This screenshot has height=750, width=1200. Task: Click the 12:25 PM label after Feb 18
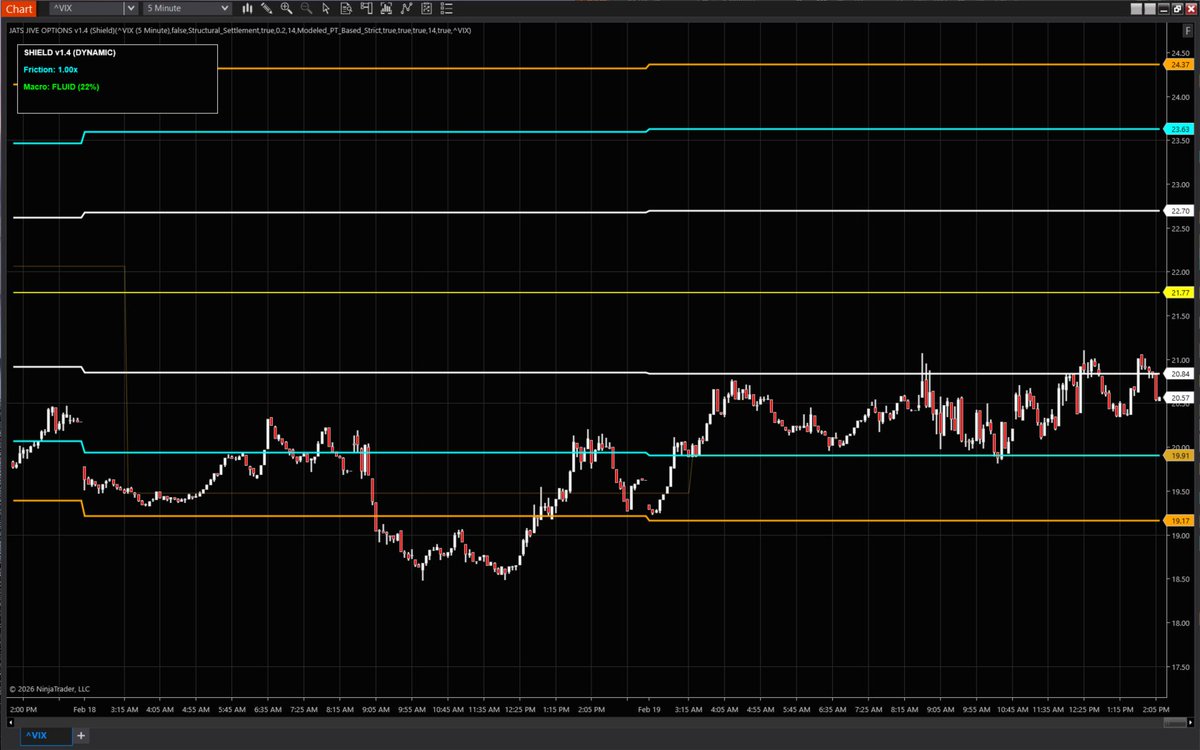point(518,709)
